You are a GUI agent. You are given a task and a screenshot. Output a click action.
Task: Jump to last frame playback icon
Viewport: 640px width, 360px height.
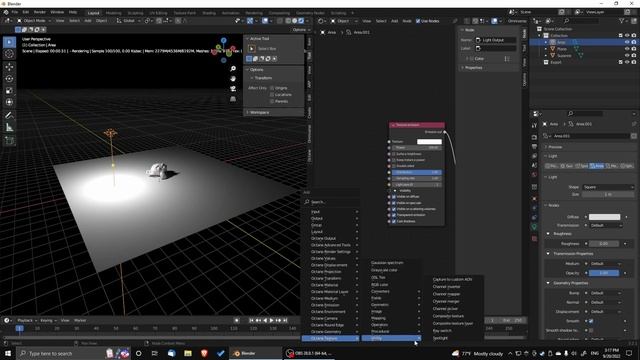[x=285, y=320]
